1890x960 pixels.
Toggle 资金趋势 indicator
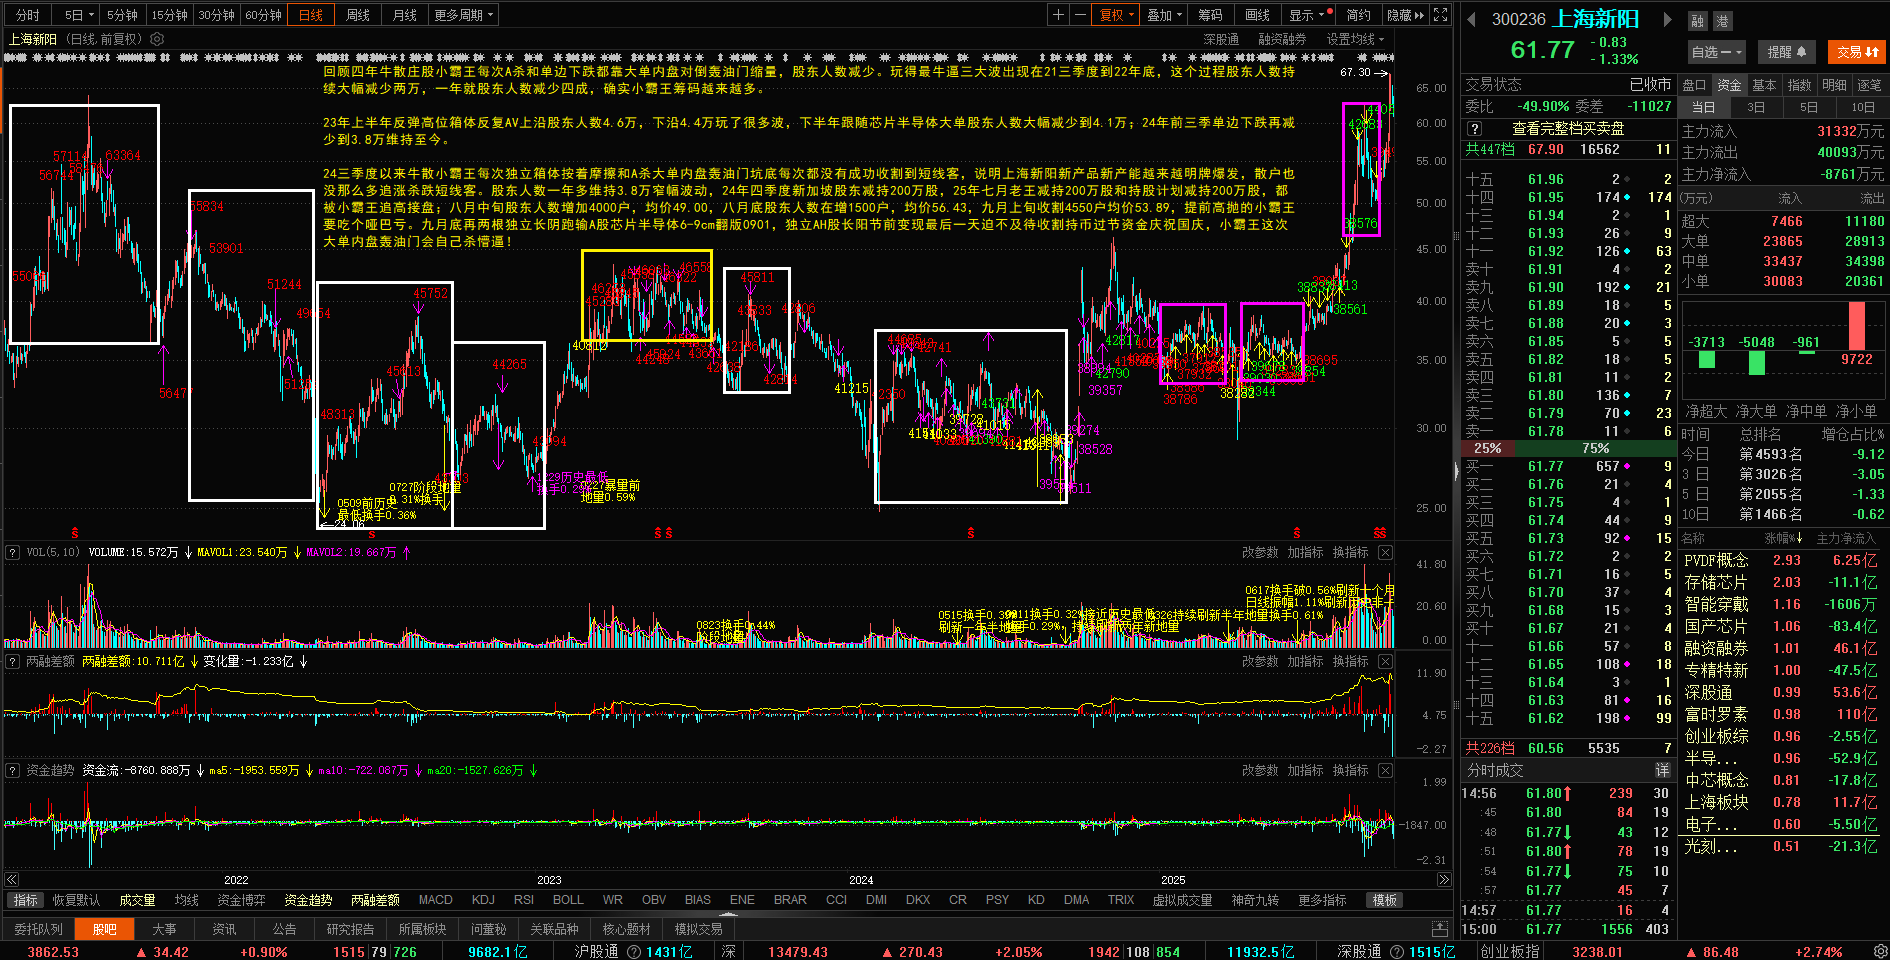pos(308,900)
